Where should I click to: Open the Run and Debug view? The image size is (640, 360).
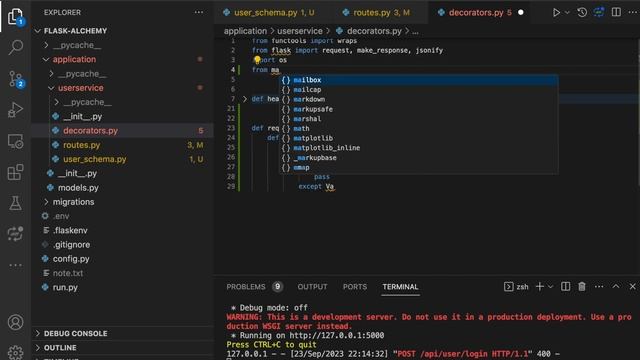16,110
